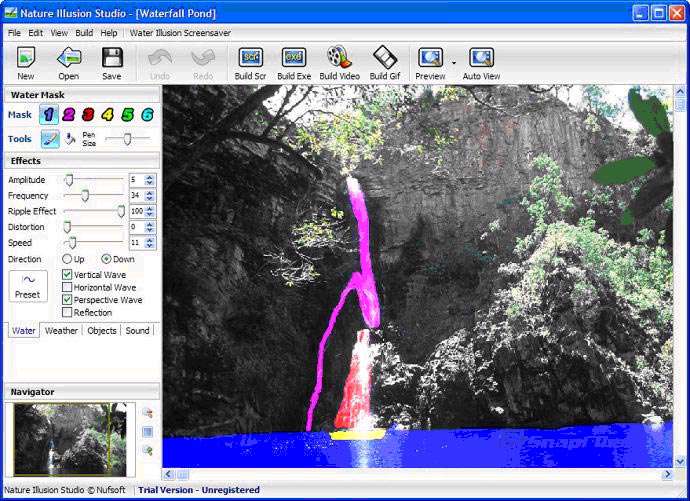Click the Build Scr toolbar icon
Screen dimensions: 690x501
tap(251, 58)
